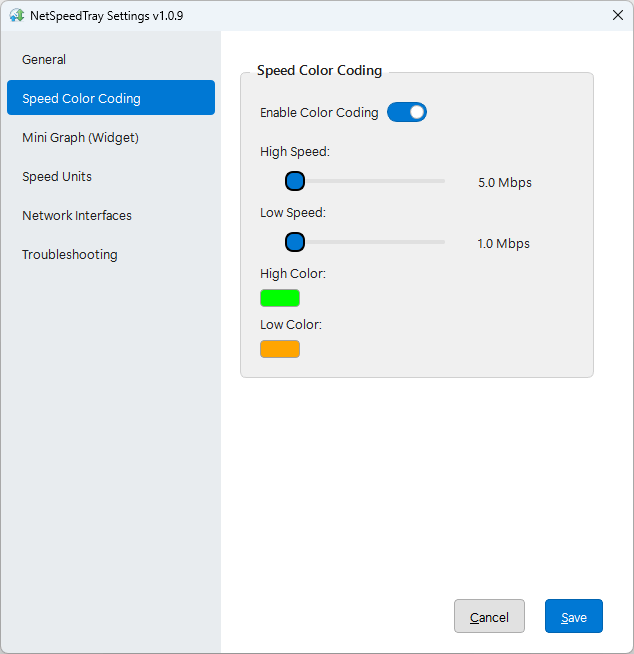
Task: Select the Speed Color Coding section
Action: (x=111, y=98)
